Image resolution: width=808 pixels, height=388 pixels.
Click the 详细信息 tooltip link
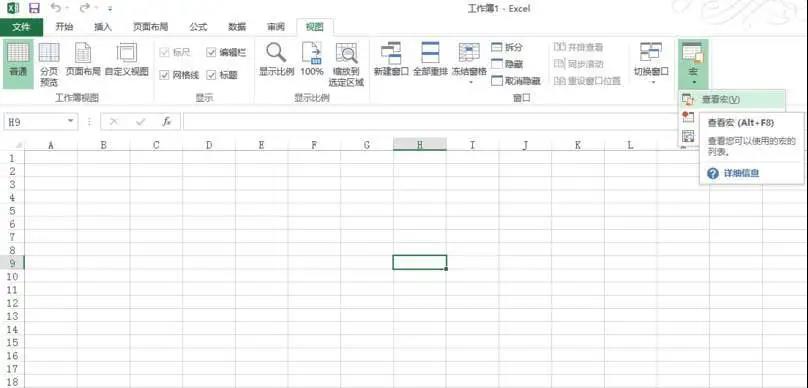click(742, 174)
